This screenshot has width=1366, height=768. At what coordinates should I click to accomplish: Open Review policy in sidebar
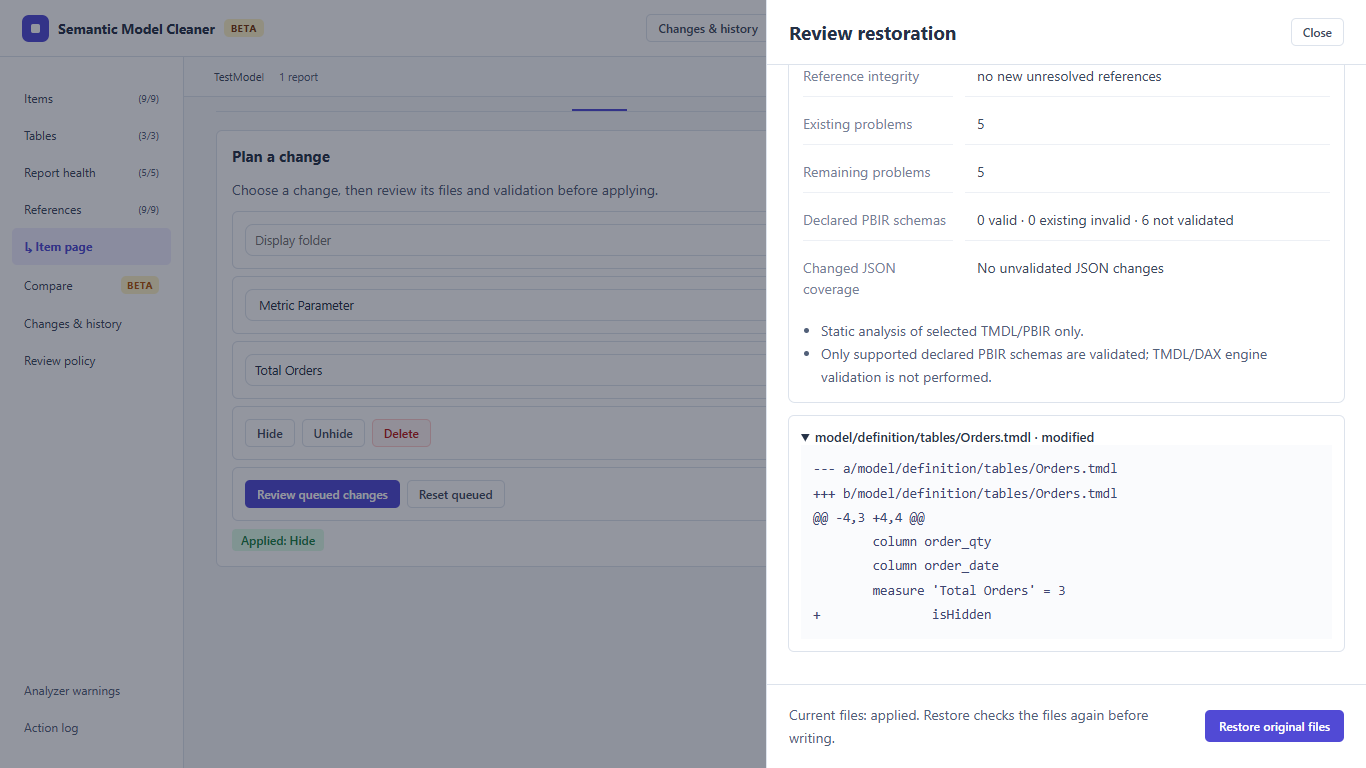91,361
